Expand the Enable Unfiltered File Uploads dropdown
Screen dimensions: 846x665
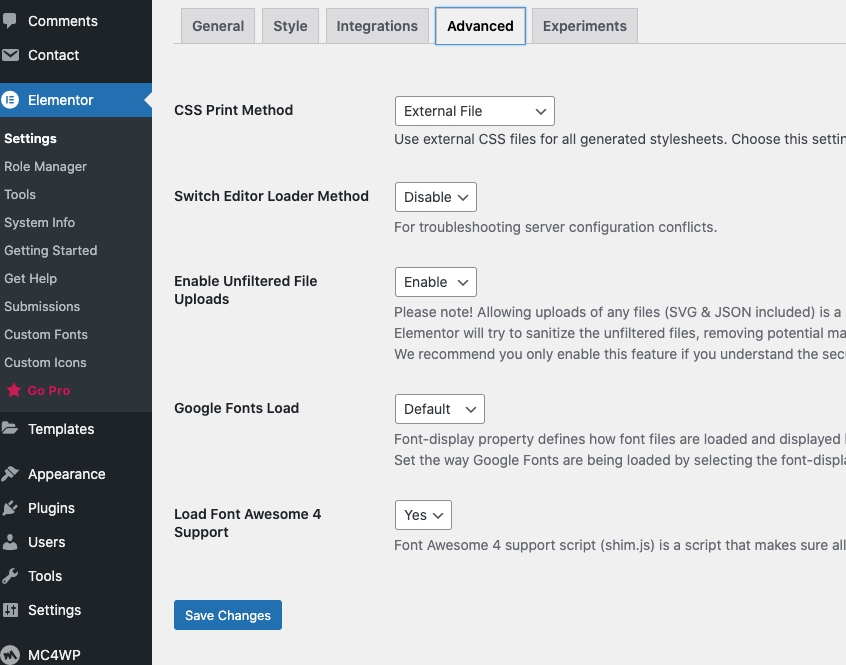(x=435, y=283)
